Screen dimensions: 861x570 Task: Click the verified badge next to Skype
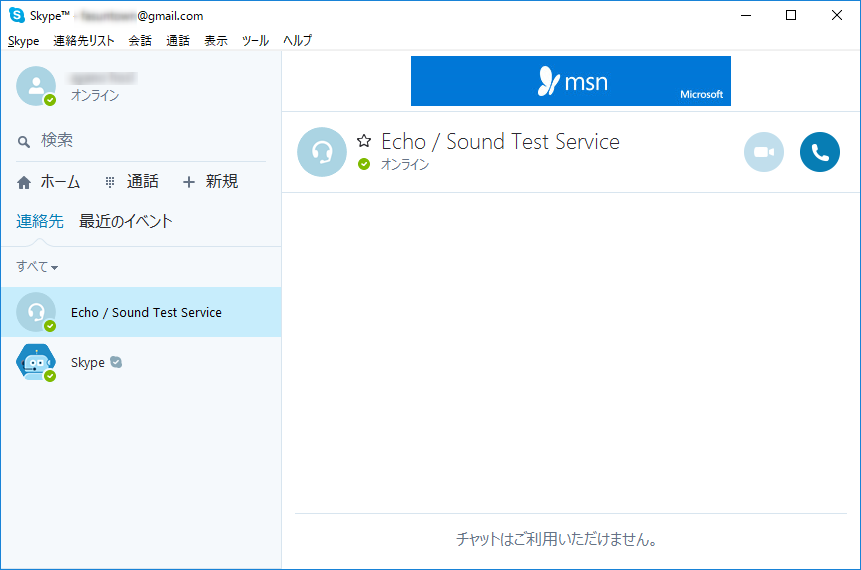[116, 362]
